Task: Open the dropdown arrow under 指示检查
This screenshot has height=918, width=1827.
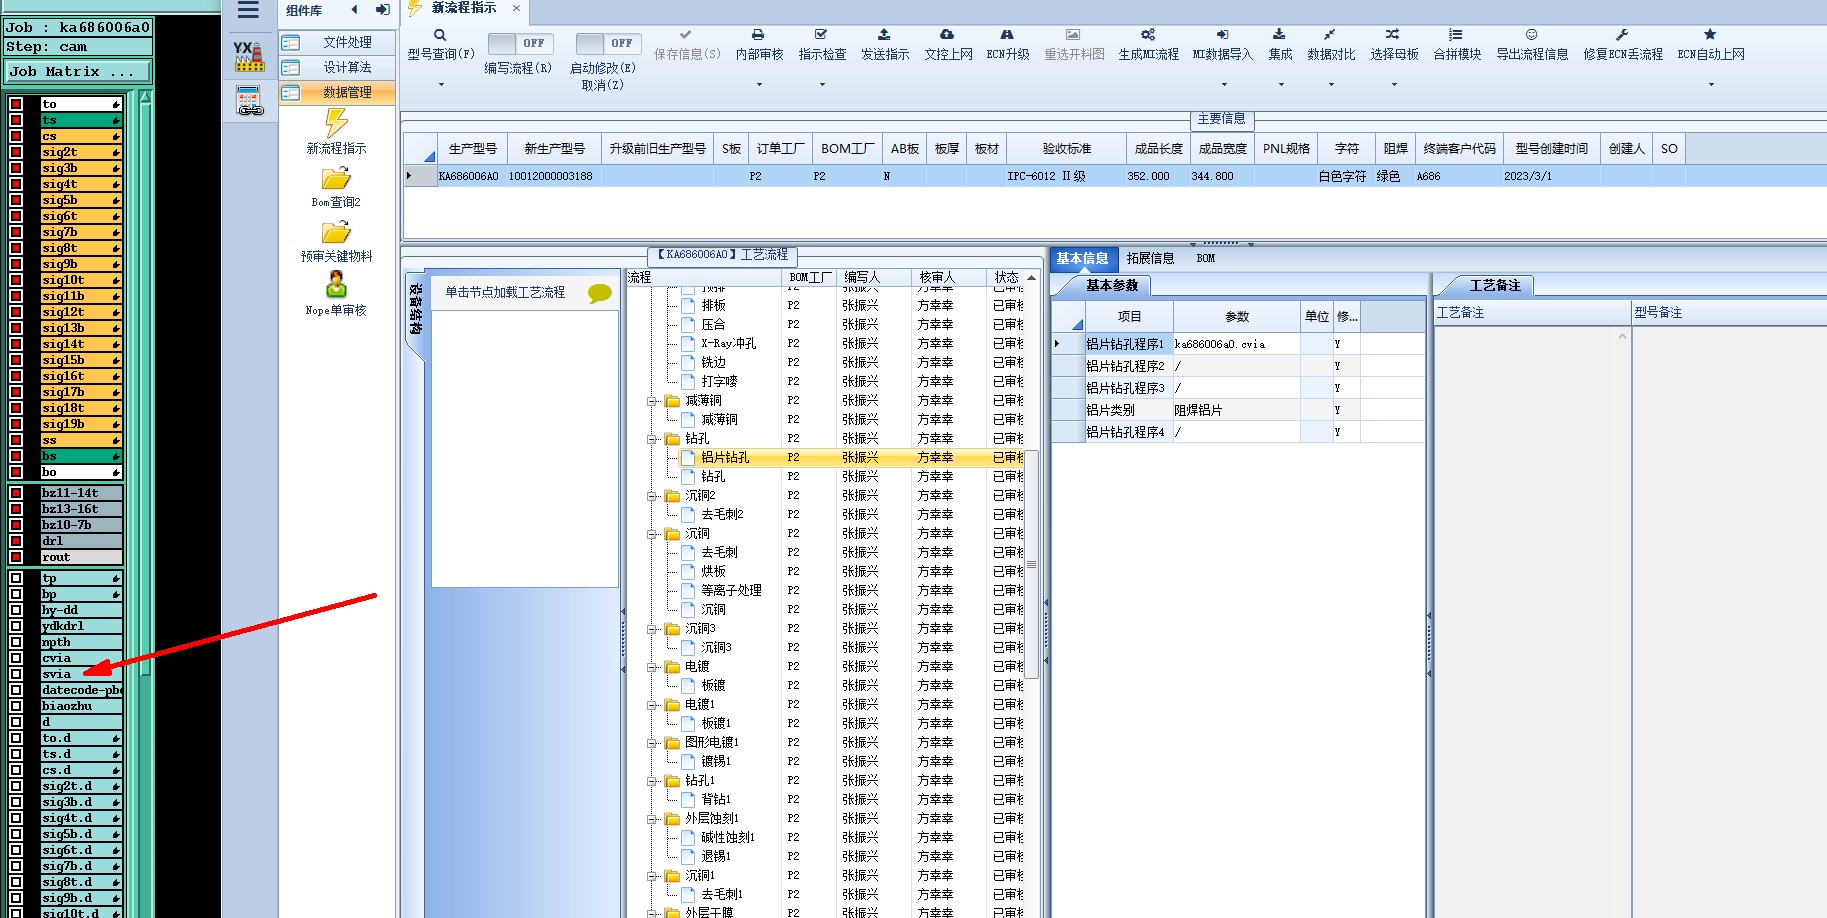Action: click(x=822, y=85)
